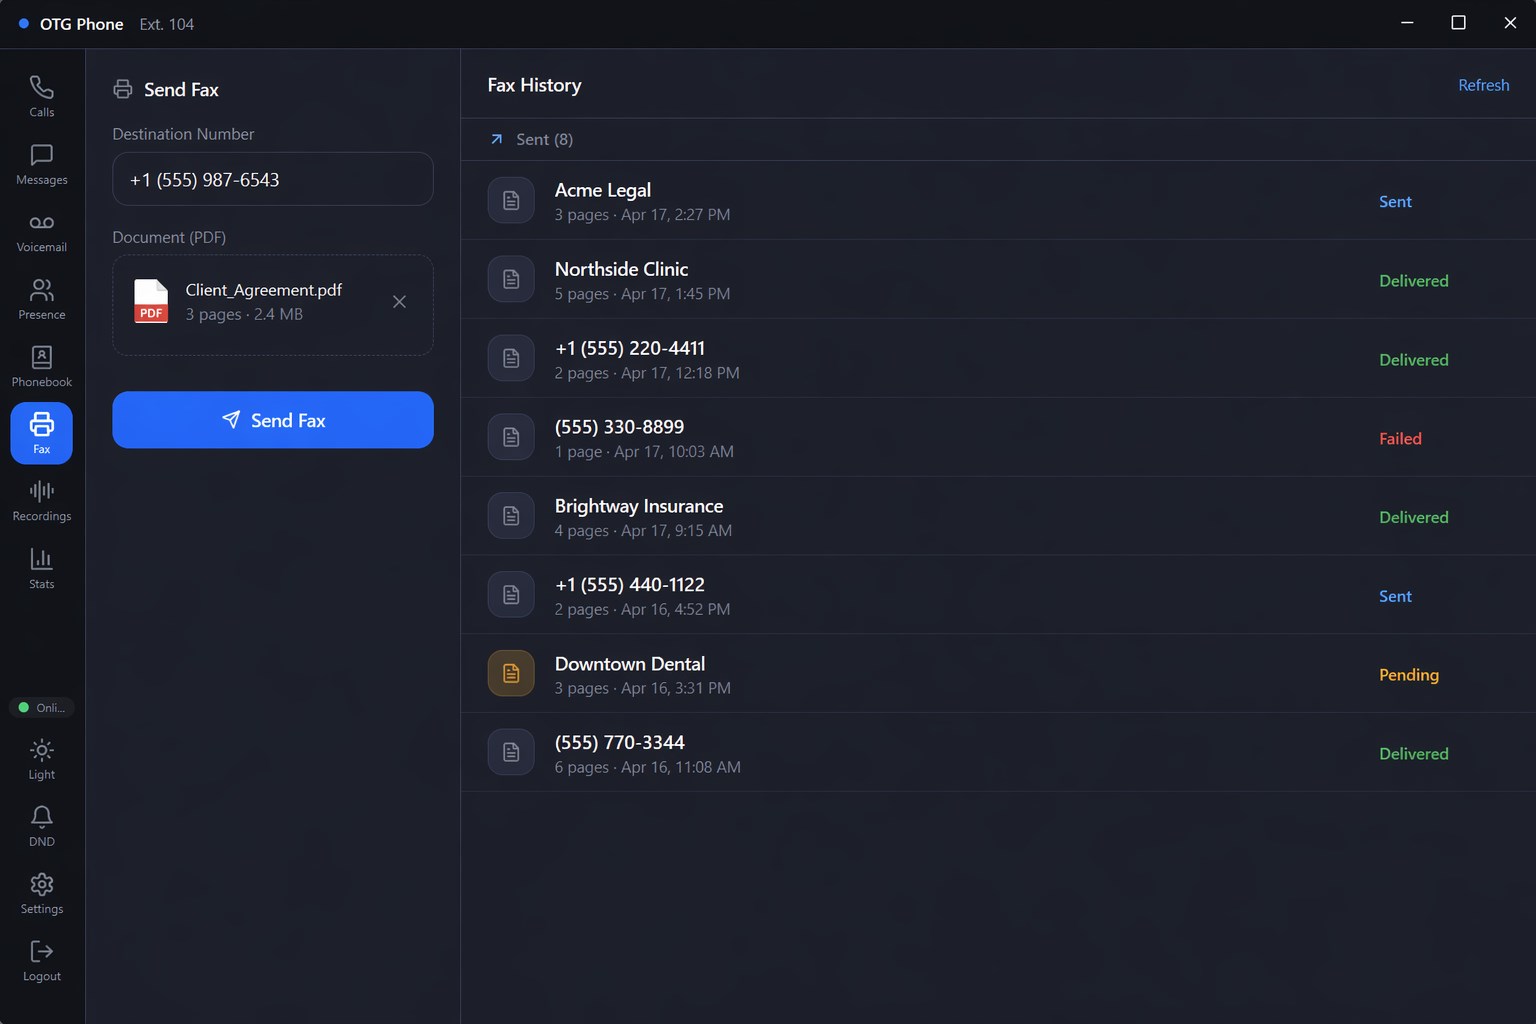Remove the attached Client_Agreement.pdf
Viewport: 1536px width, 1024px height.
[399, 301]
